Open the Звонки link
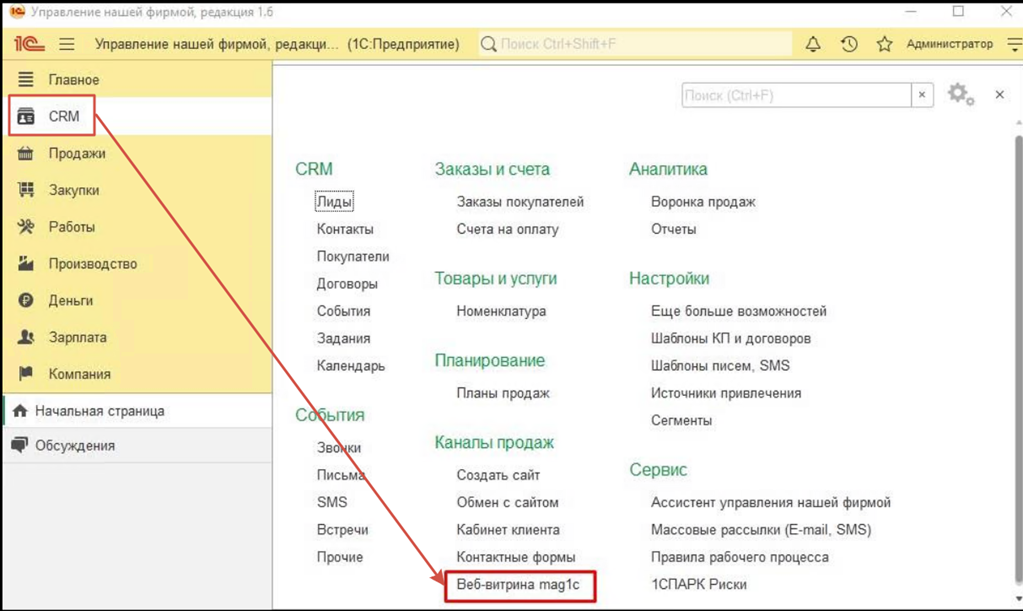Screen dimensions: 1023x611 point(339,448)
